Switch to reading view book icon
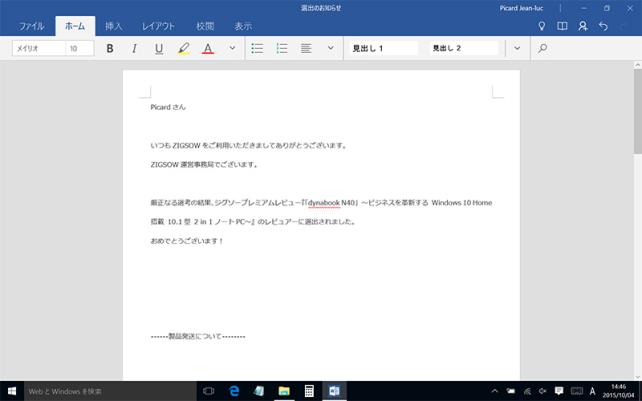The image size is (642, 401). (562, 26)
